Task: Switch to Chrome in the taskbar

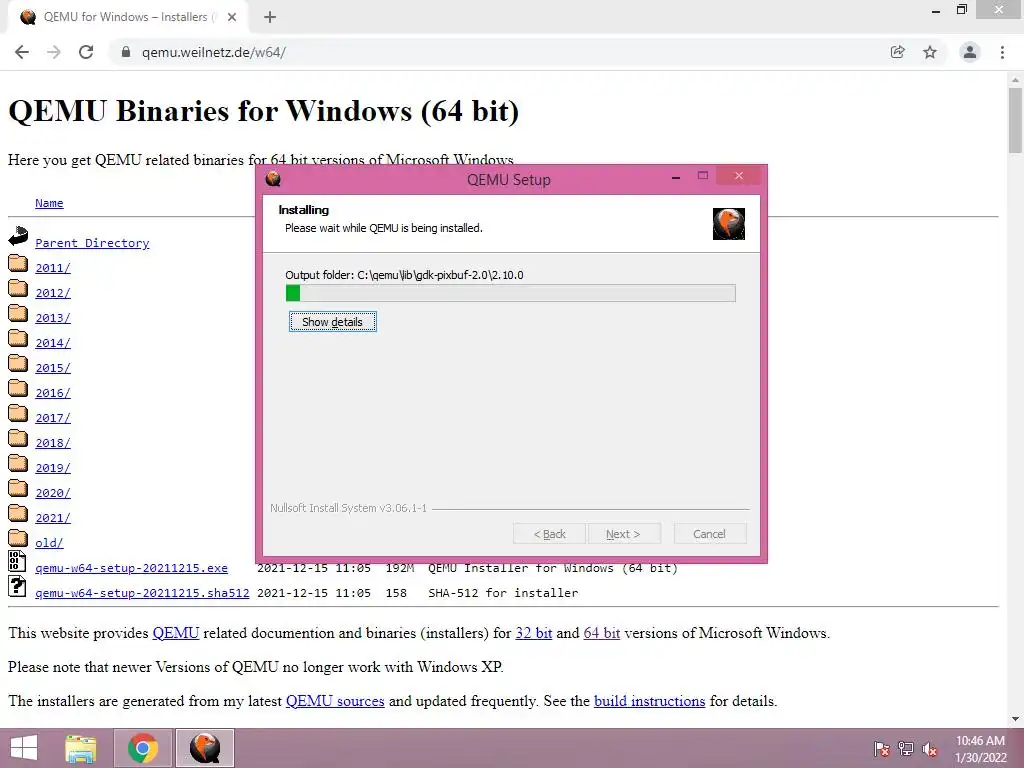Action: click(x=143, y=748)
